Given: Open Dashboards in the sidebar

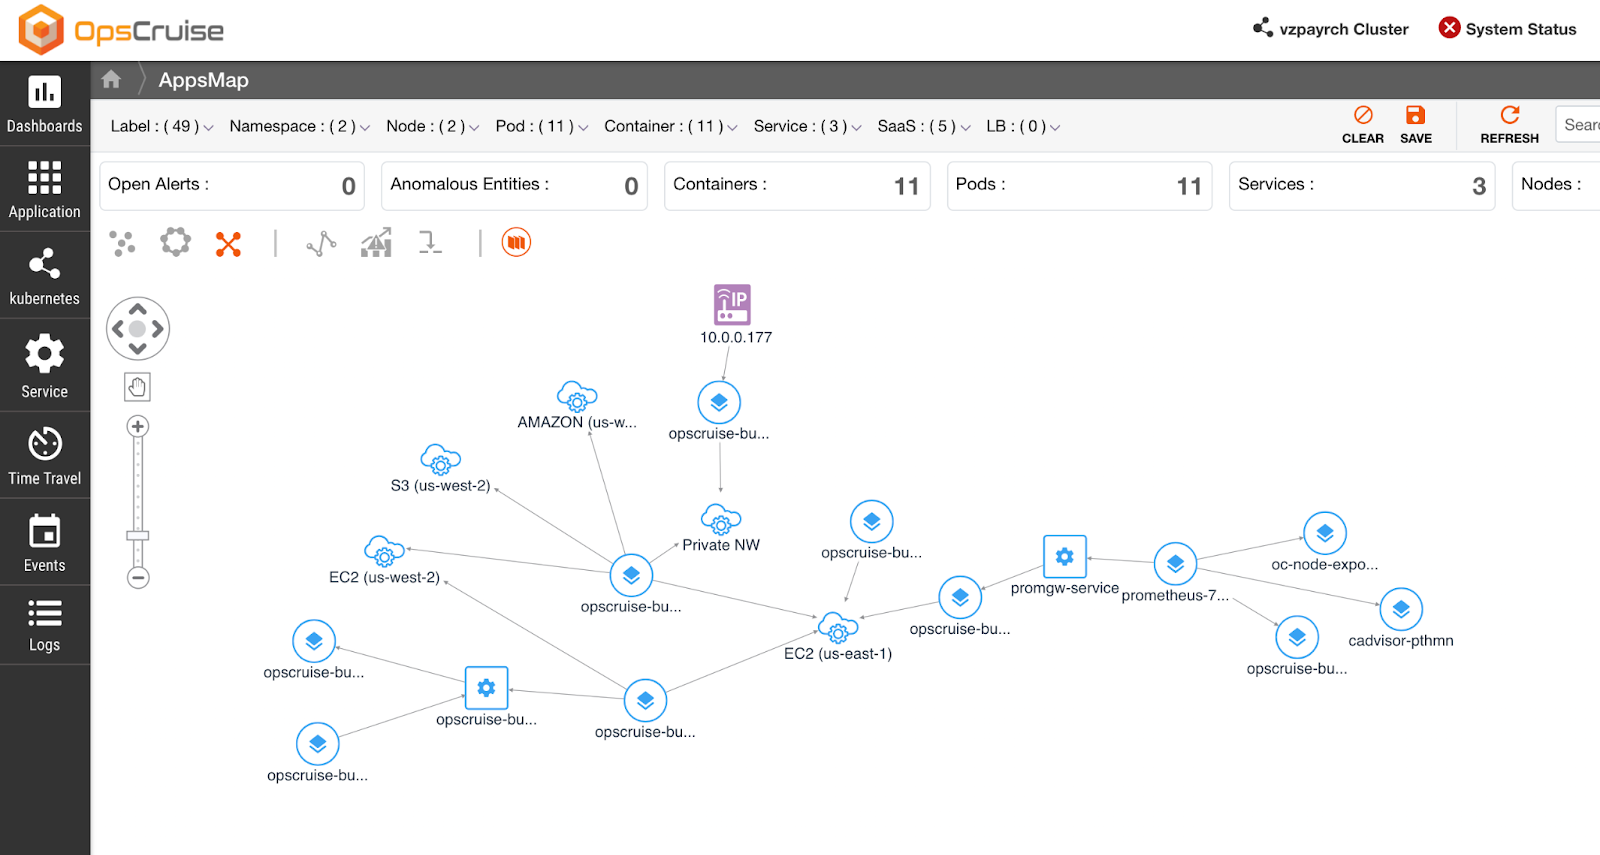Looking at the screenshot, I should click(x=44, y=104).
